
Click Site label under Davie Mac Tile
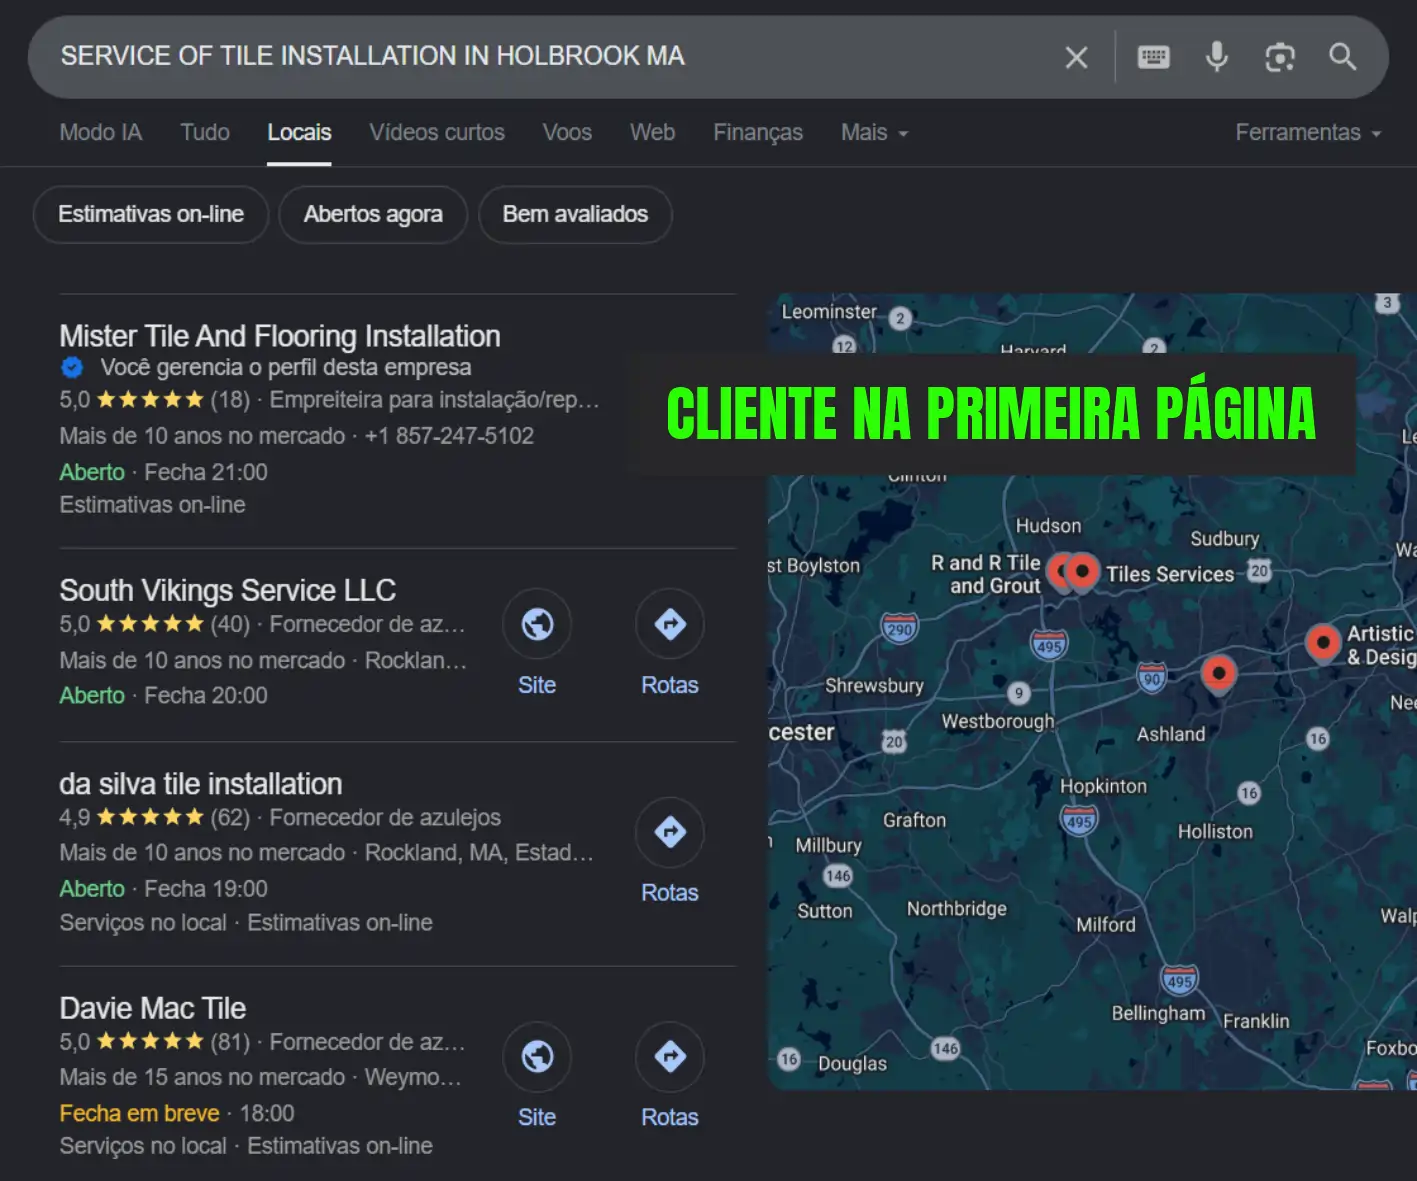click(537, 1117)
